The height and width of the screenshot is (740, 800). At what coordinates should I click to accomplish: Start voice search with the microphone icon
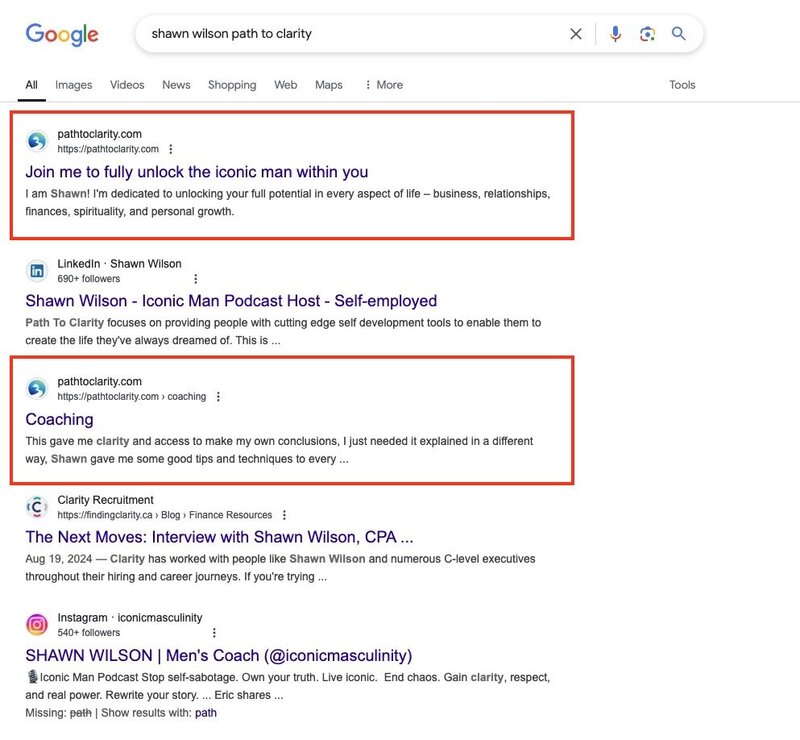point(615,34)
